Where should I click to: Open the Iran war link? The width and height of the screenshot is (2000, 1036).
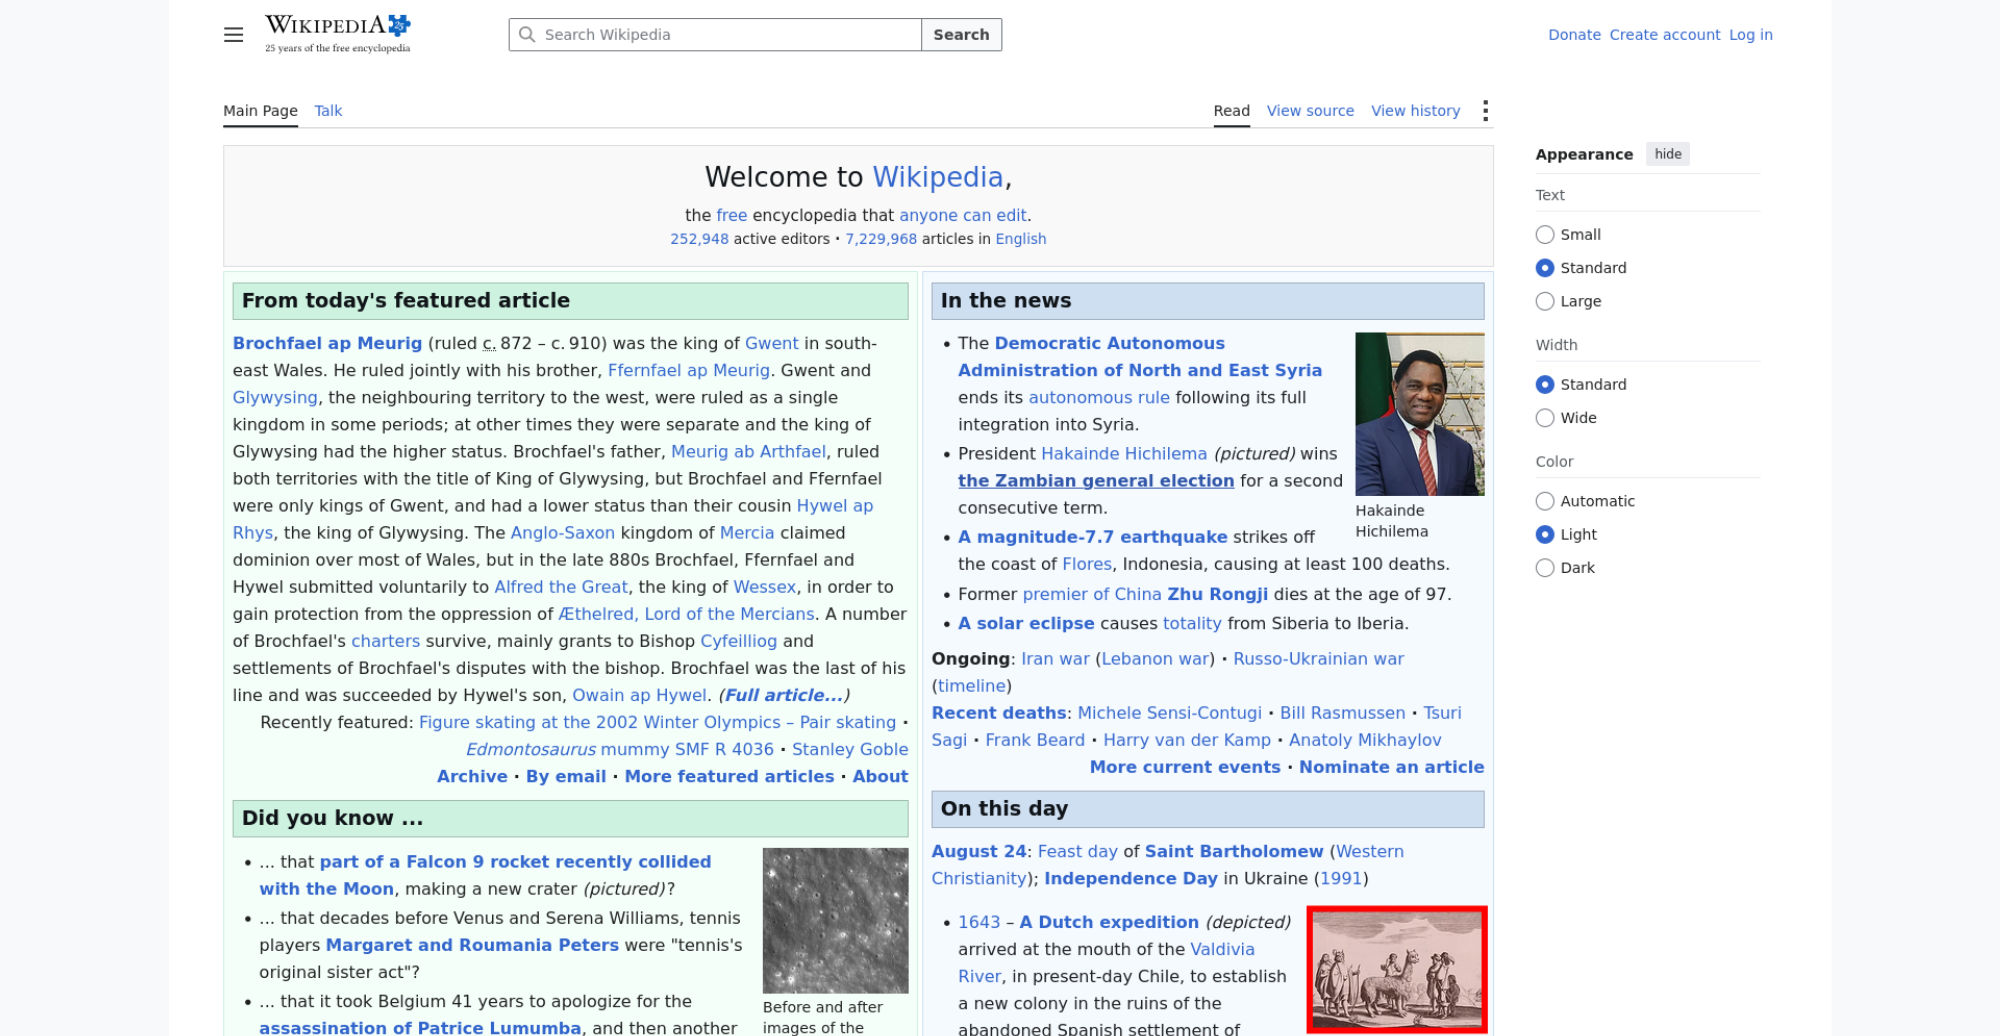[1055, 659]
